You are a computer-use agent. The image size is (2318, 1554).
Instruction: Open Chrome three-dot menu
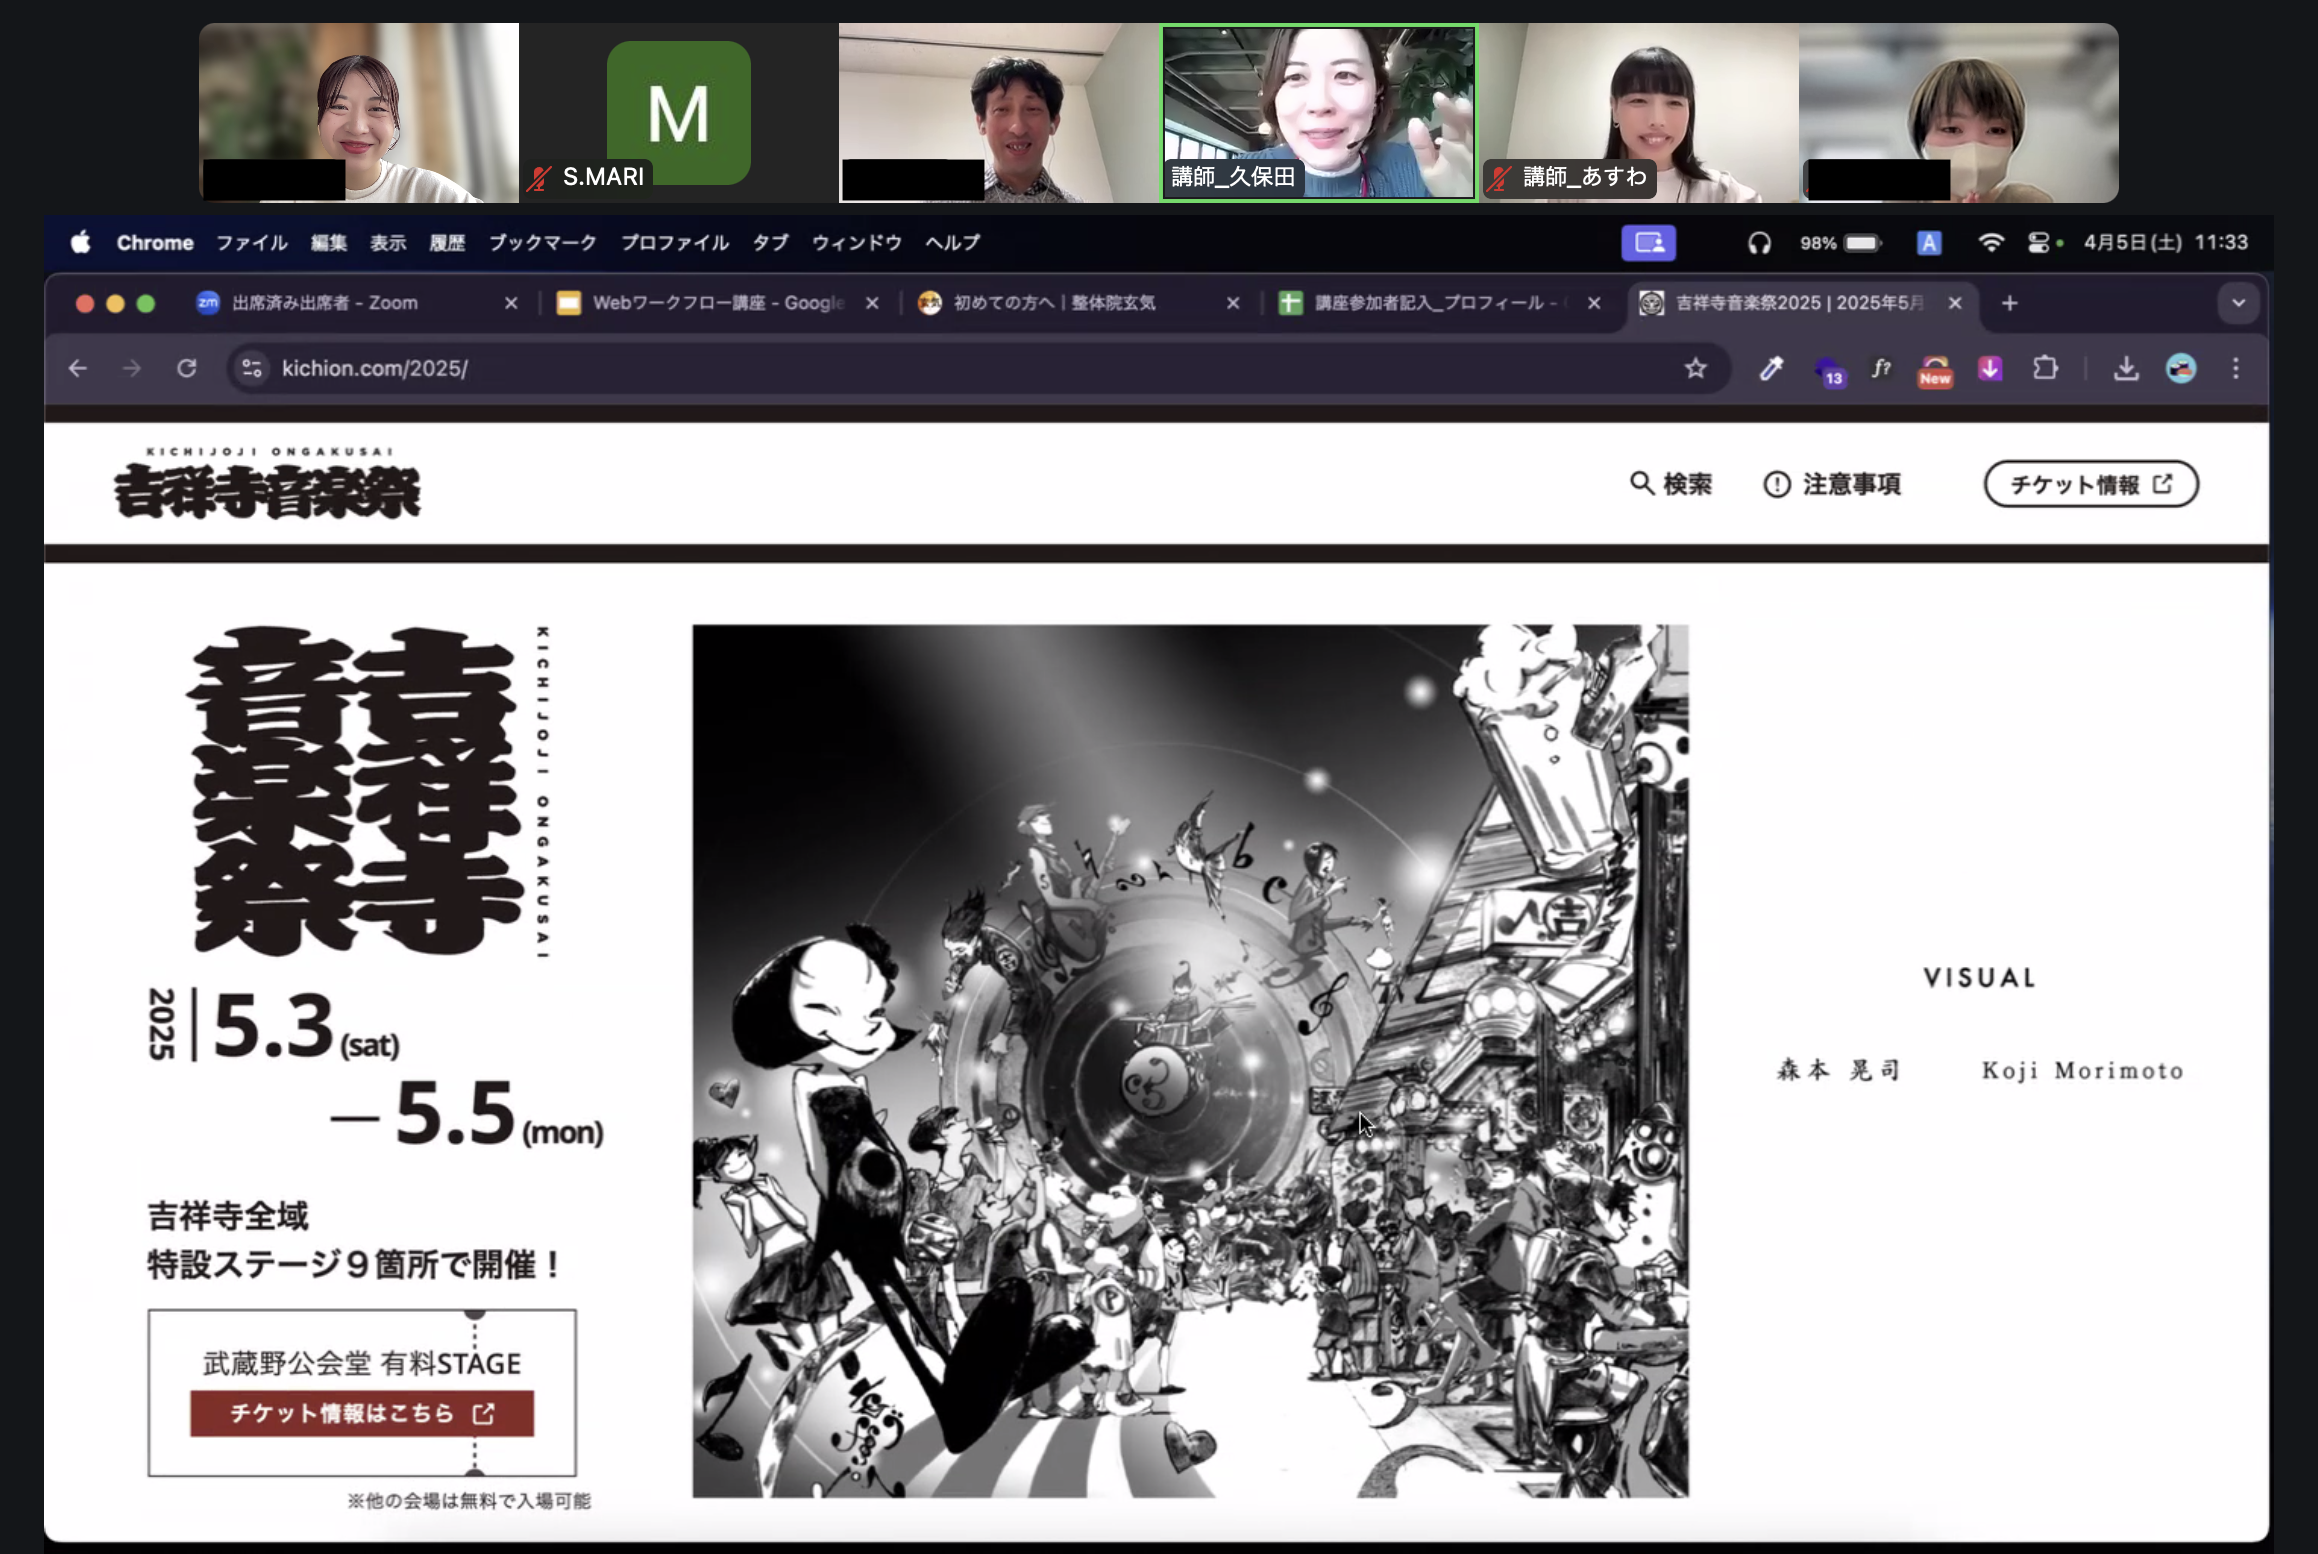coord(2236,368)
